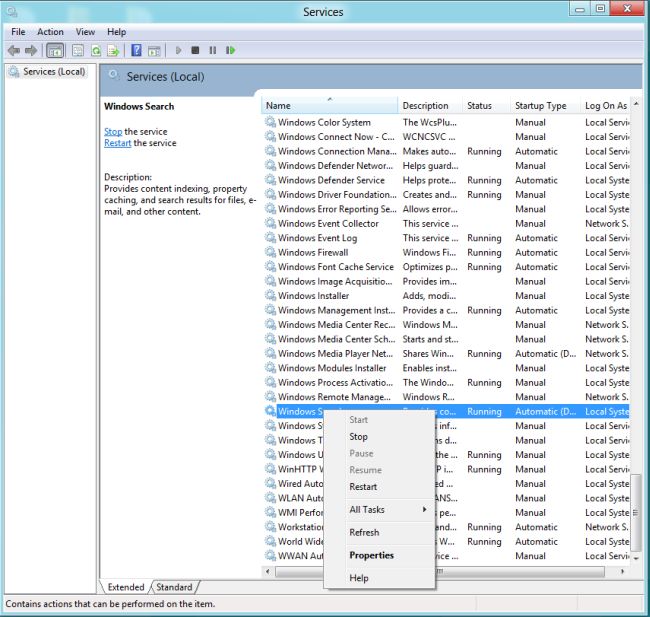Choose Stop in the context menu
This screenshot has width=650, height=617.
point(379,437)
